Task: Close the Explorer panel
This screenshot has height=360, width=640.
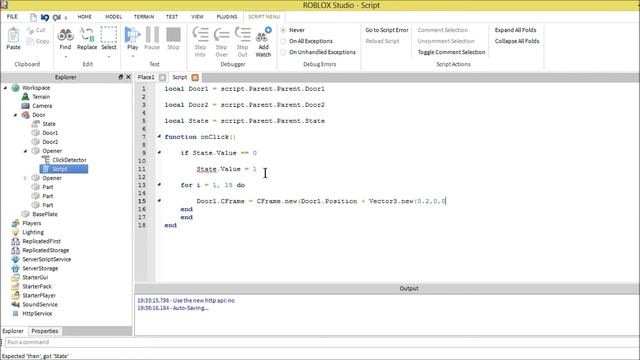Action: pos(128,77)
